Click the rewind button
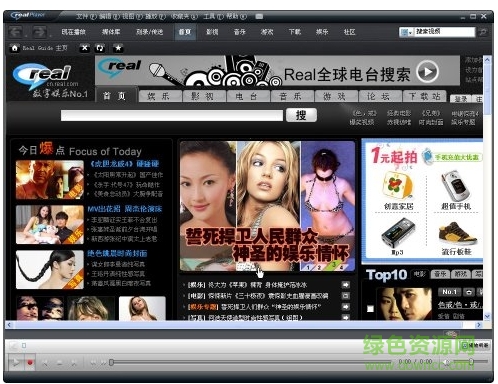 (94, 362)
